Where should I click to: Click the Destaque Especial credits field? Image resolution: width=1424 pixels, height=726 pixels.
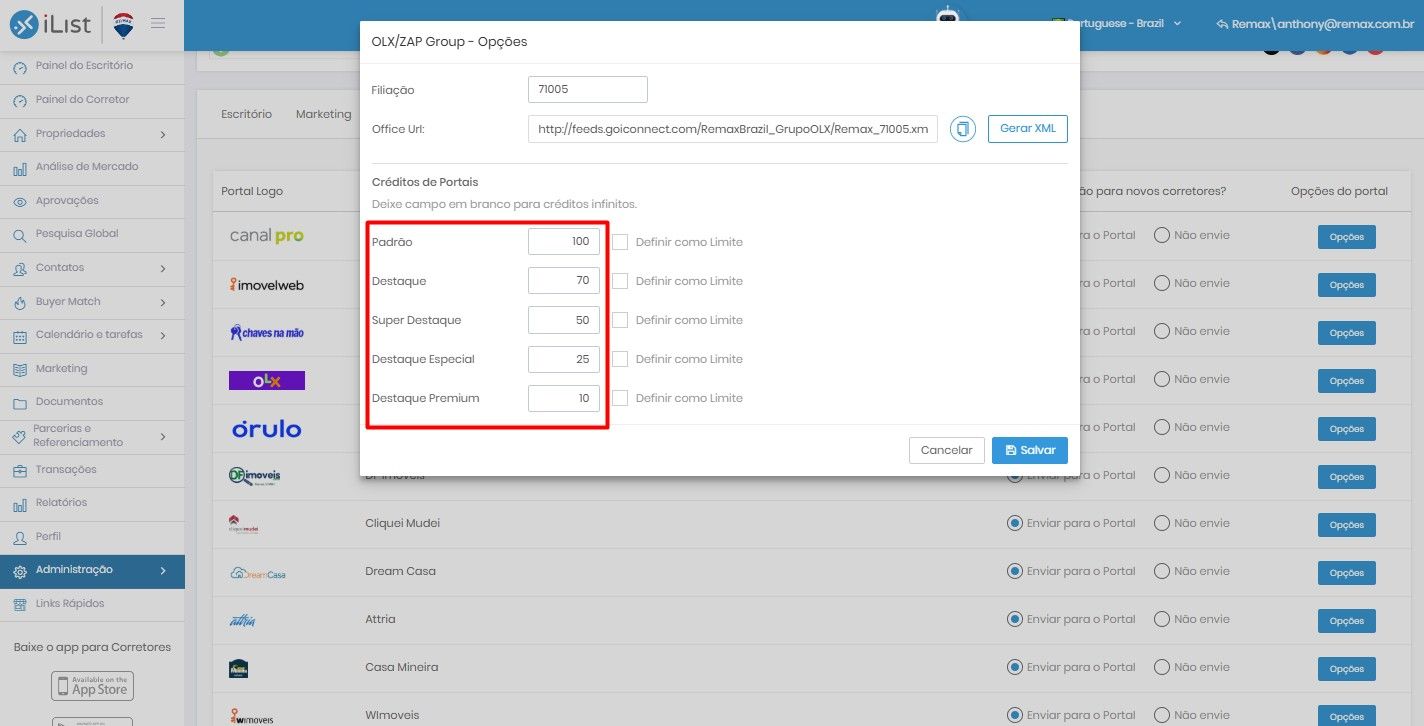point(564,359)
